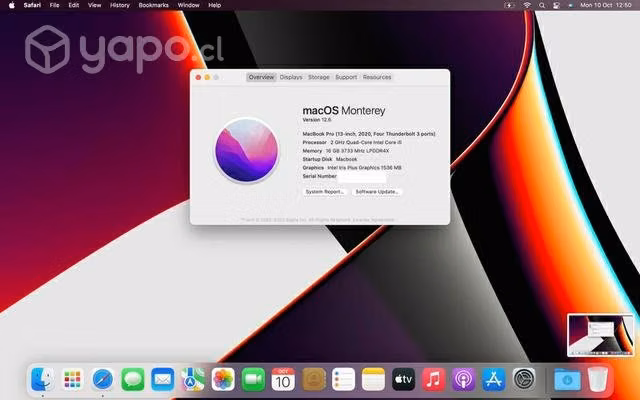Select the Overview tab
This screenshot has height=400, width=640.
pyautogui.click(x=261, y=77)
